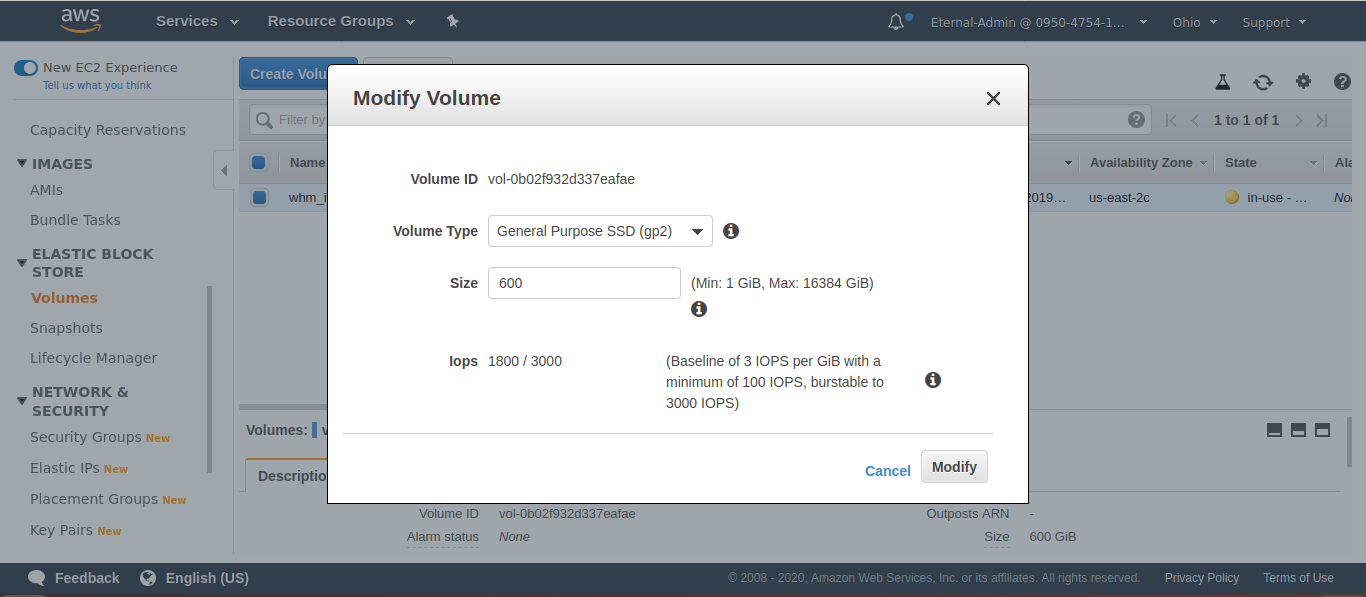This screenshot has width=1366, height=597.
Task: Expand the Services menu
Action: [x=197, y=21]
